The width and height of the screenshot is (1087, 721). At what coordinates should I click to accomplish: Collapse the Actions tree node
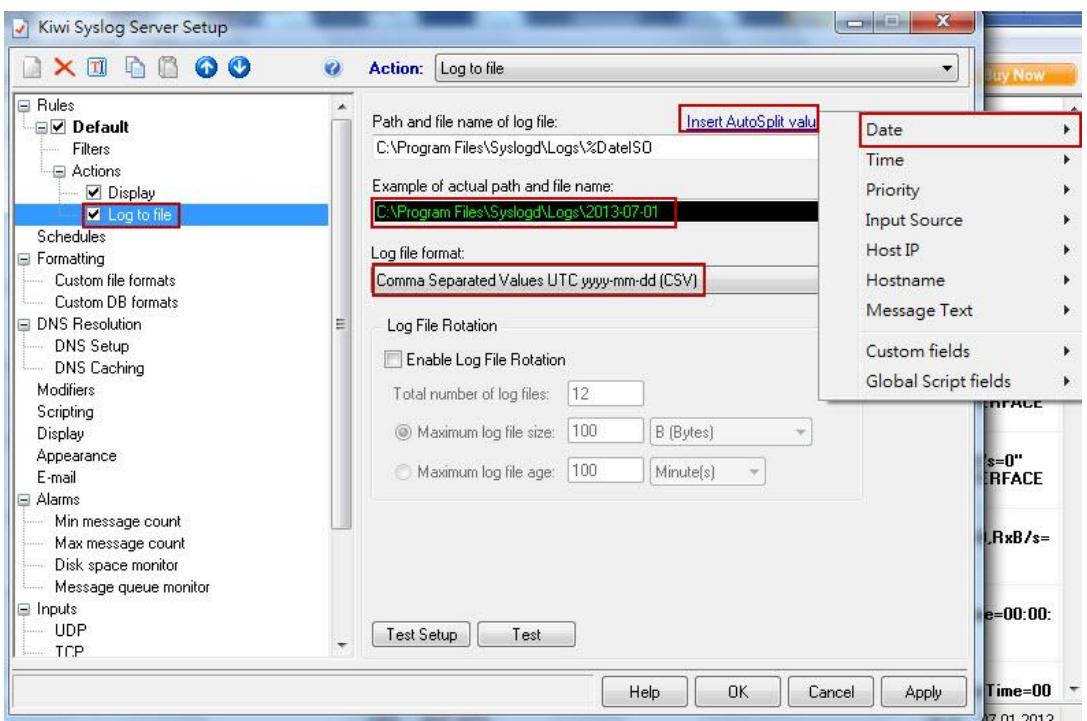pyautogui.click(x=59, y=171)
